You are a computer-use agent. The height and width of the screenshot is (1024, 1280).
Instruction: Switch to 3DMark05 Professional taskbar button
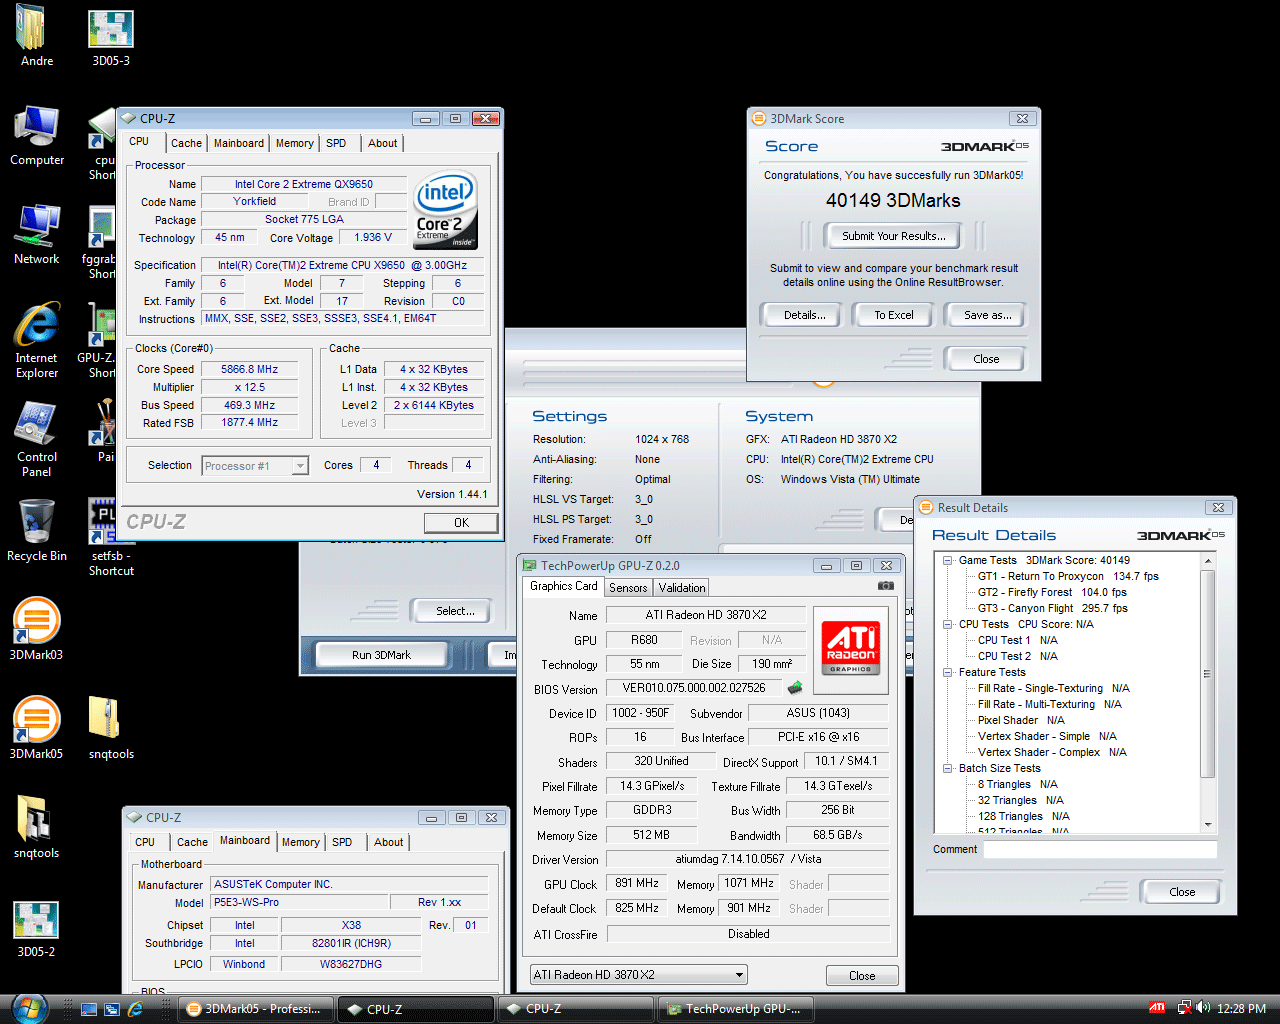coord(256,1009)
